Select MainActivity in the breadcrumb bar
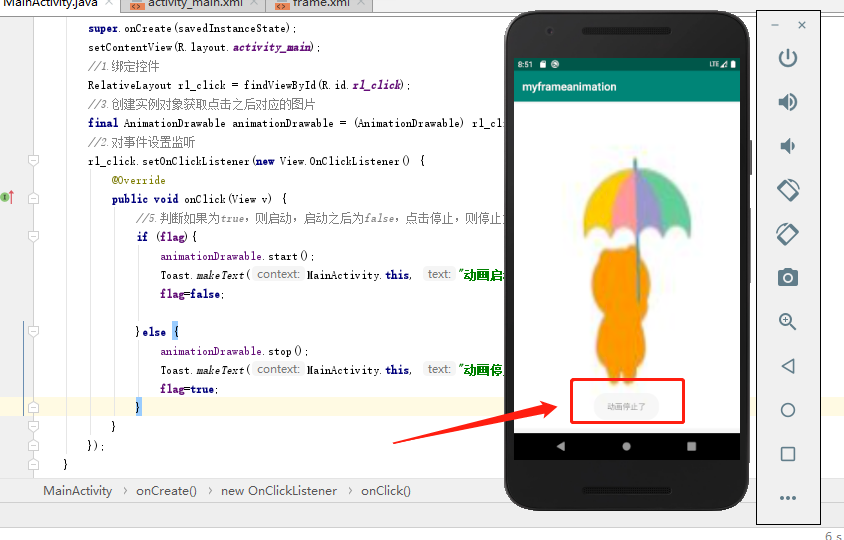Image resolution: width=844 pixels, height=540 pixels. point(78,491)
